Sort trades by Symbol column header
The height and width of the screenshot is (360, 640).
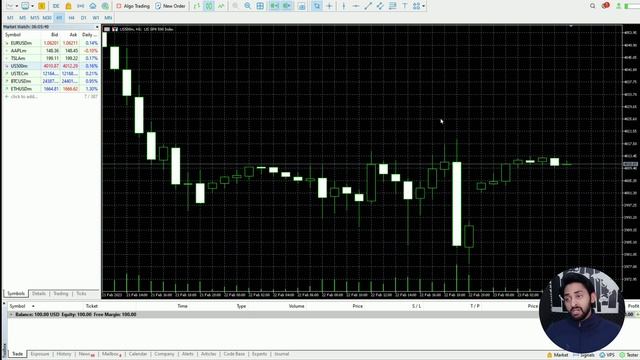(18, 306)
